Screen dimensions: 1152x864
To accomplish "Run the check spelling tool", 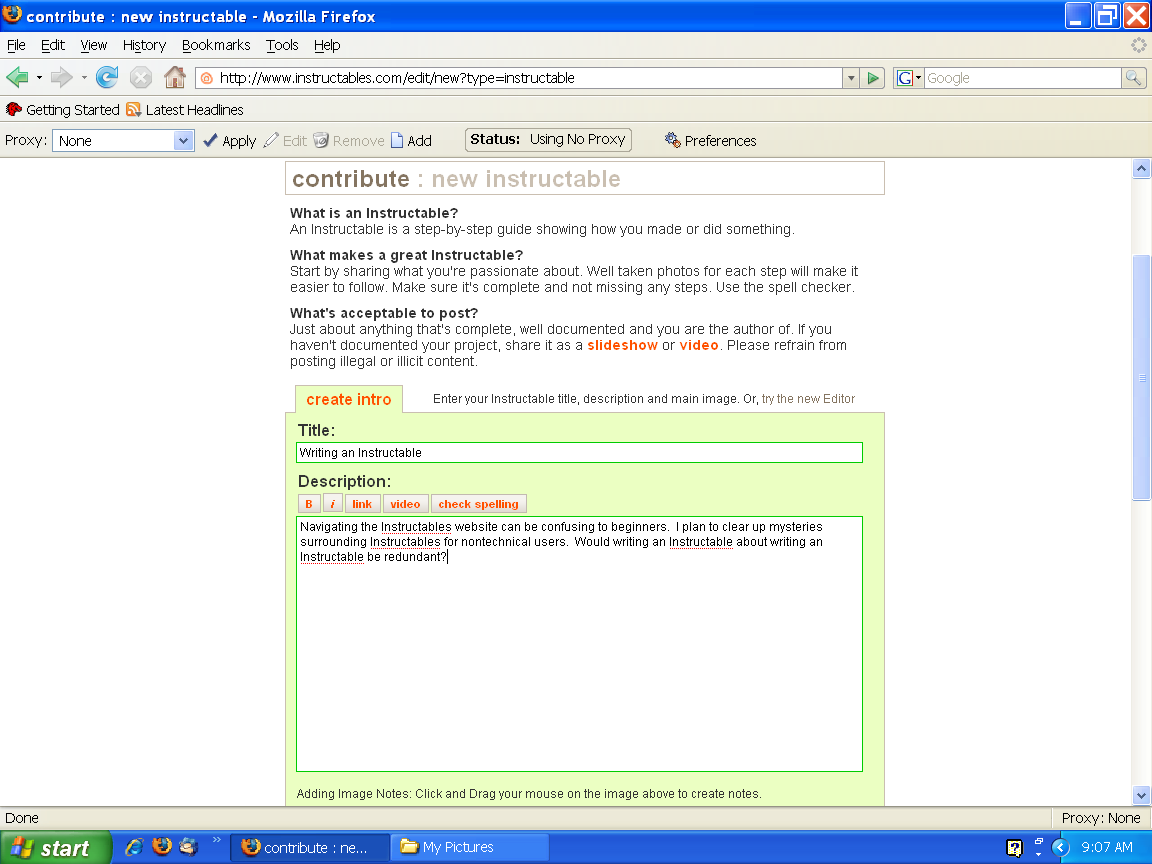I will [x=479, y=503].
